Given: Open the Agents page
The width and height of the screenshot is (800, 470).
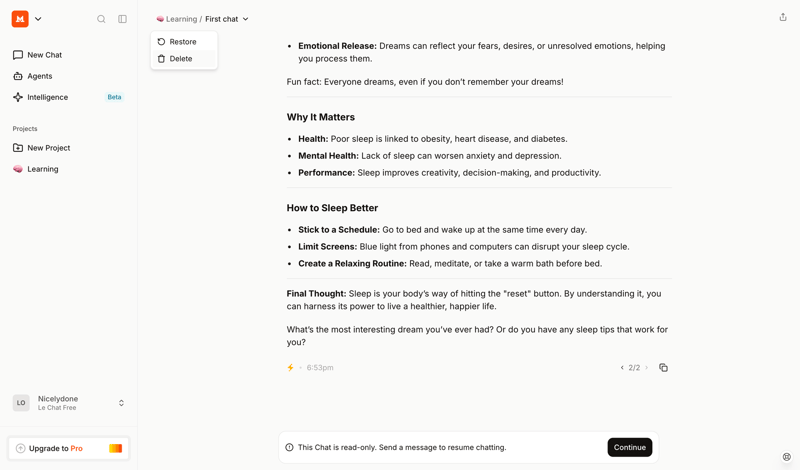Looking at the screenshot, I should pos(40,76).
